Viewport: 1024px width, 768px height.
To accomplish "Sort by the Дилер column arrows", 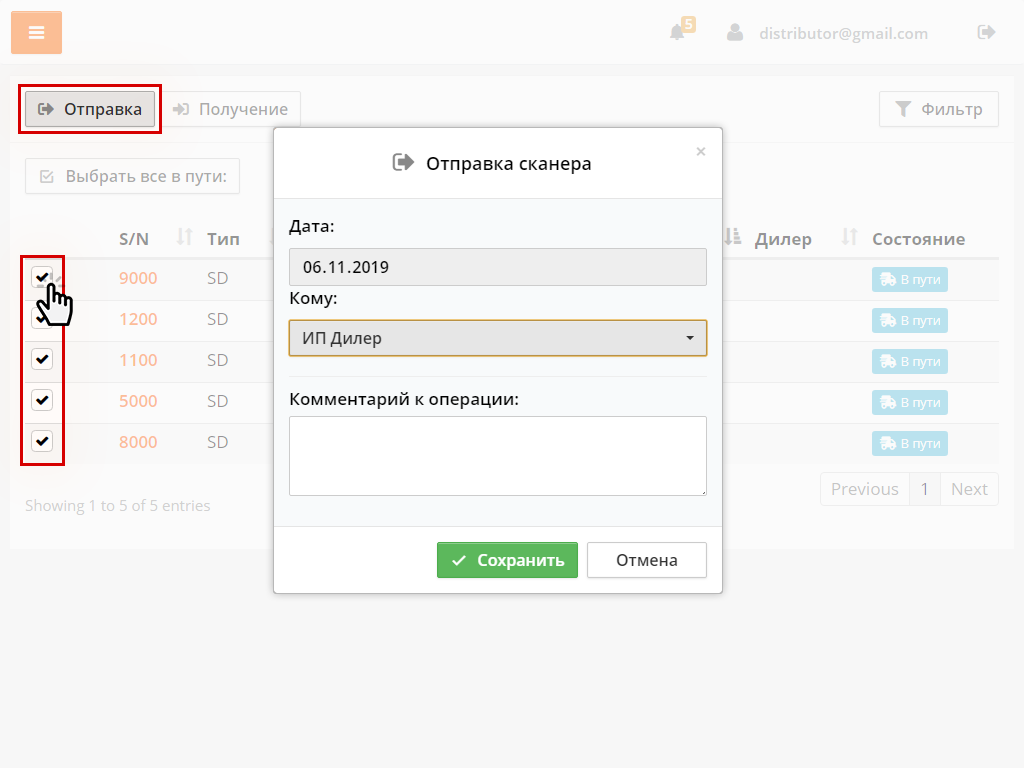I will pyautogui.click(x=849, y=238).
